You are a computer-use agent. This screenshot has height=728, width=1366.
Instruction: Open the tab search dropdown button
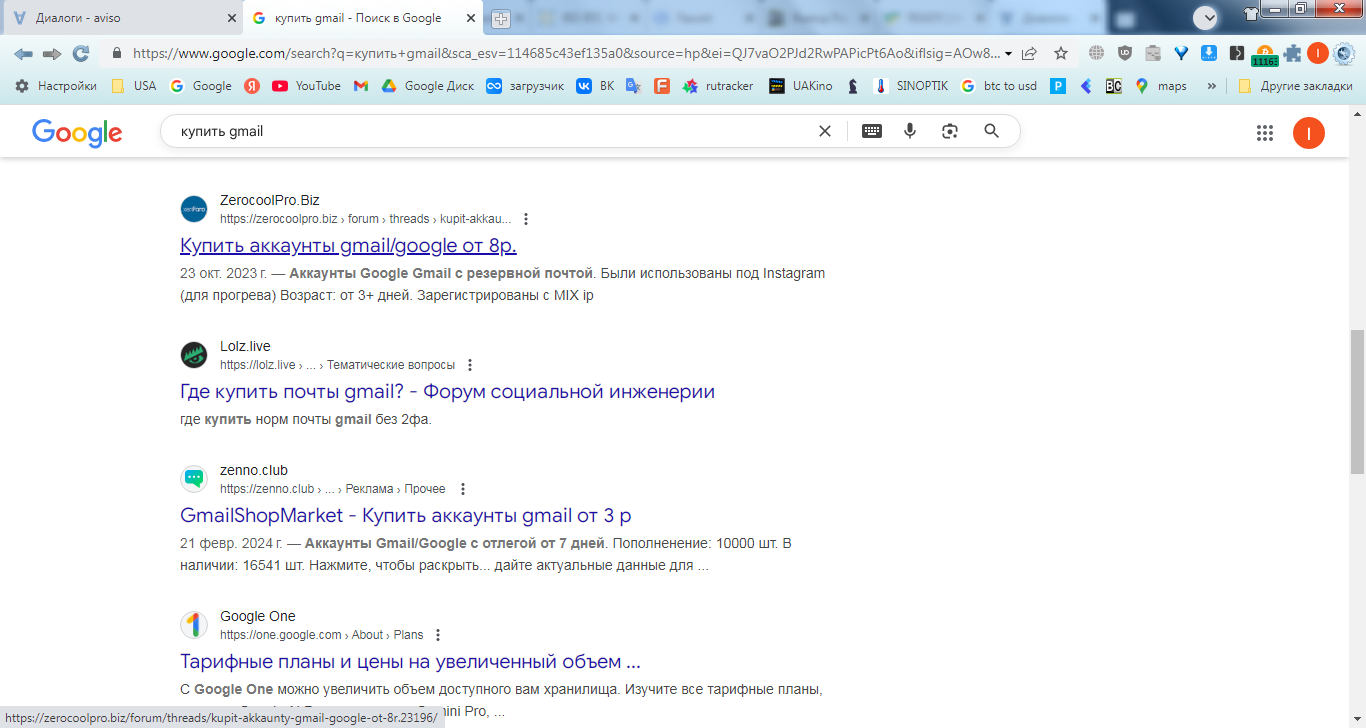(1205, 17)
